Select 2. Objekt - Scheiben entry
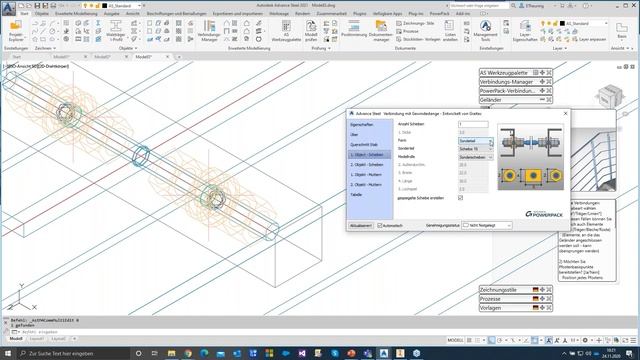Viewport: 640px width, 360px height. tap(367, 164)
